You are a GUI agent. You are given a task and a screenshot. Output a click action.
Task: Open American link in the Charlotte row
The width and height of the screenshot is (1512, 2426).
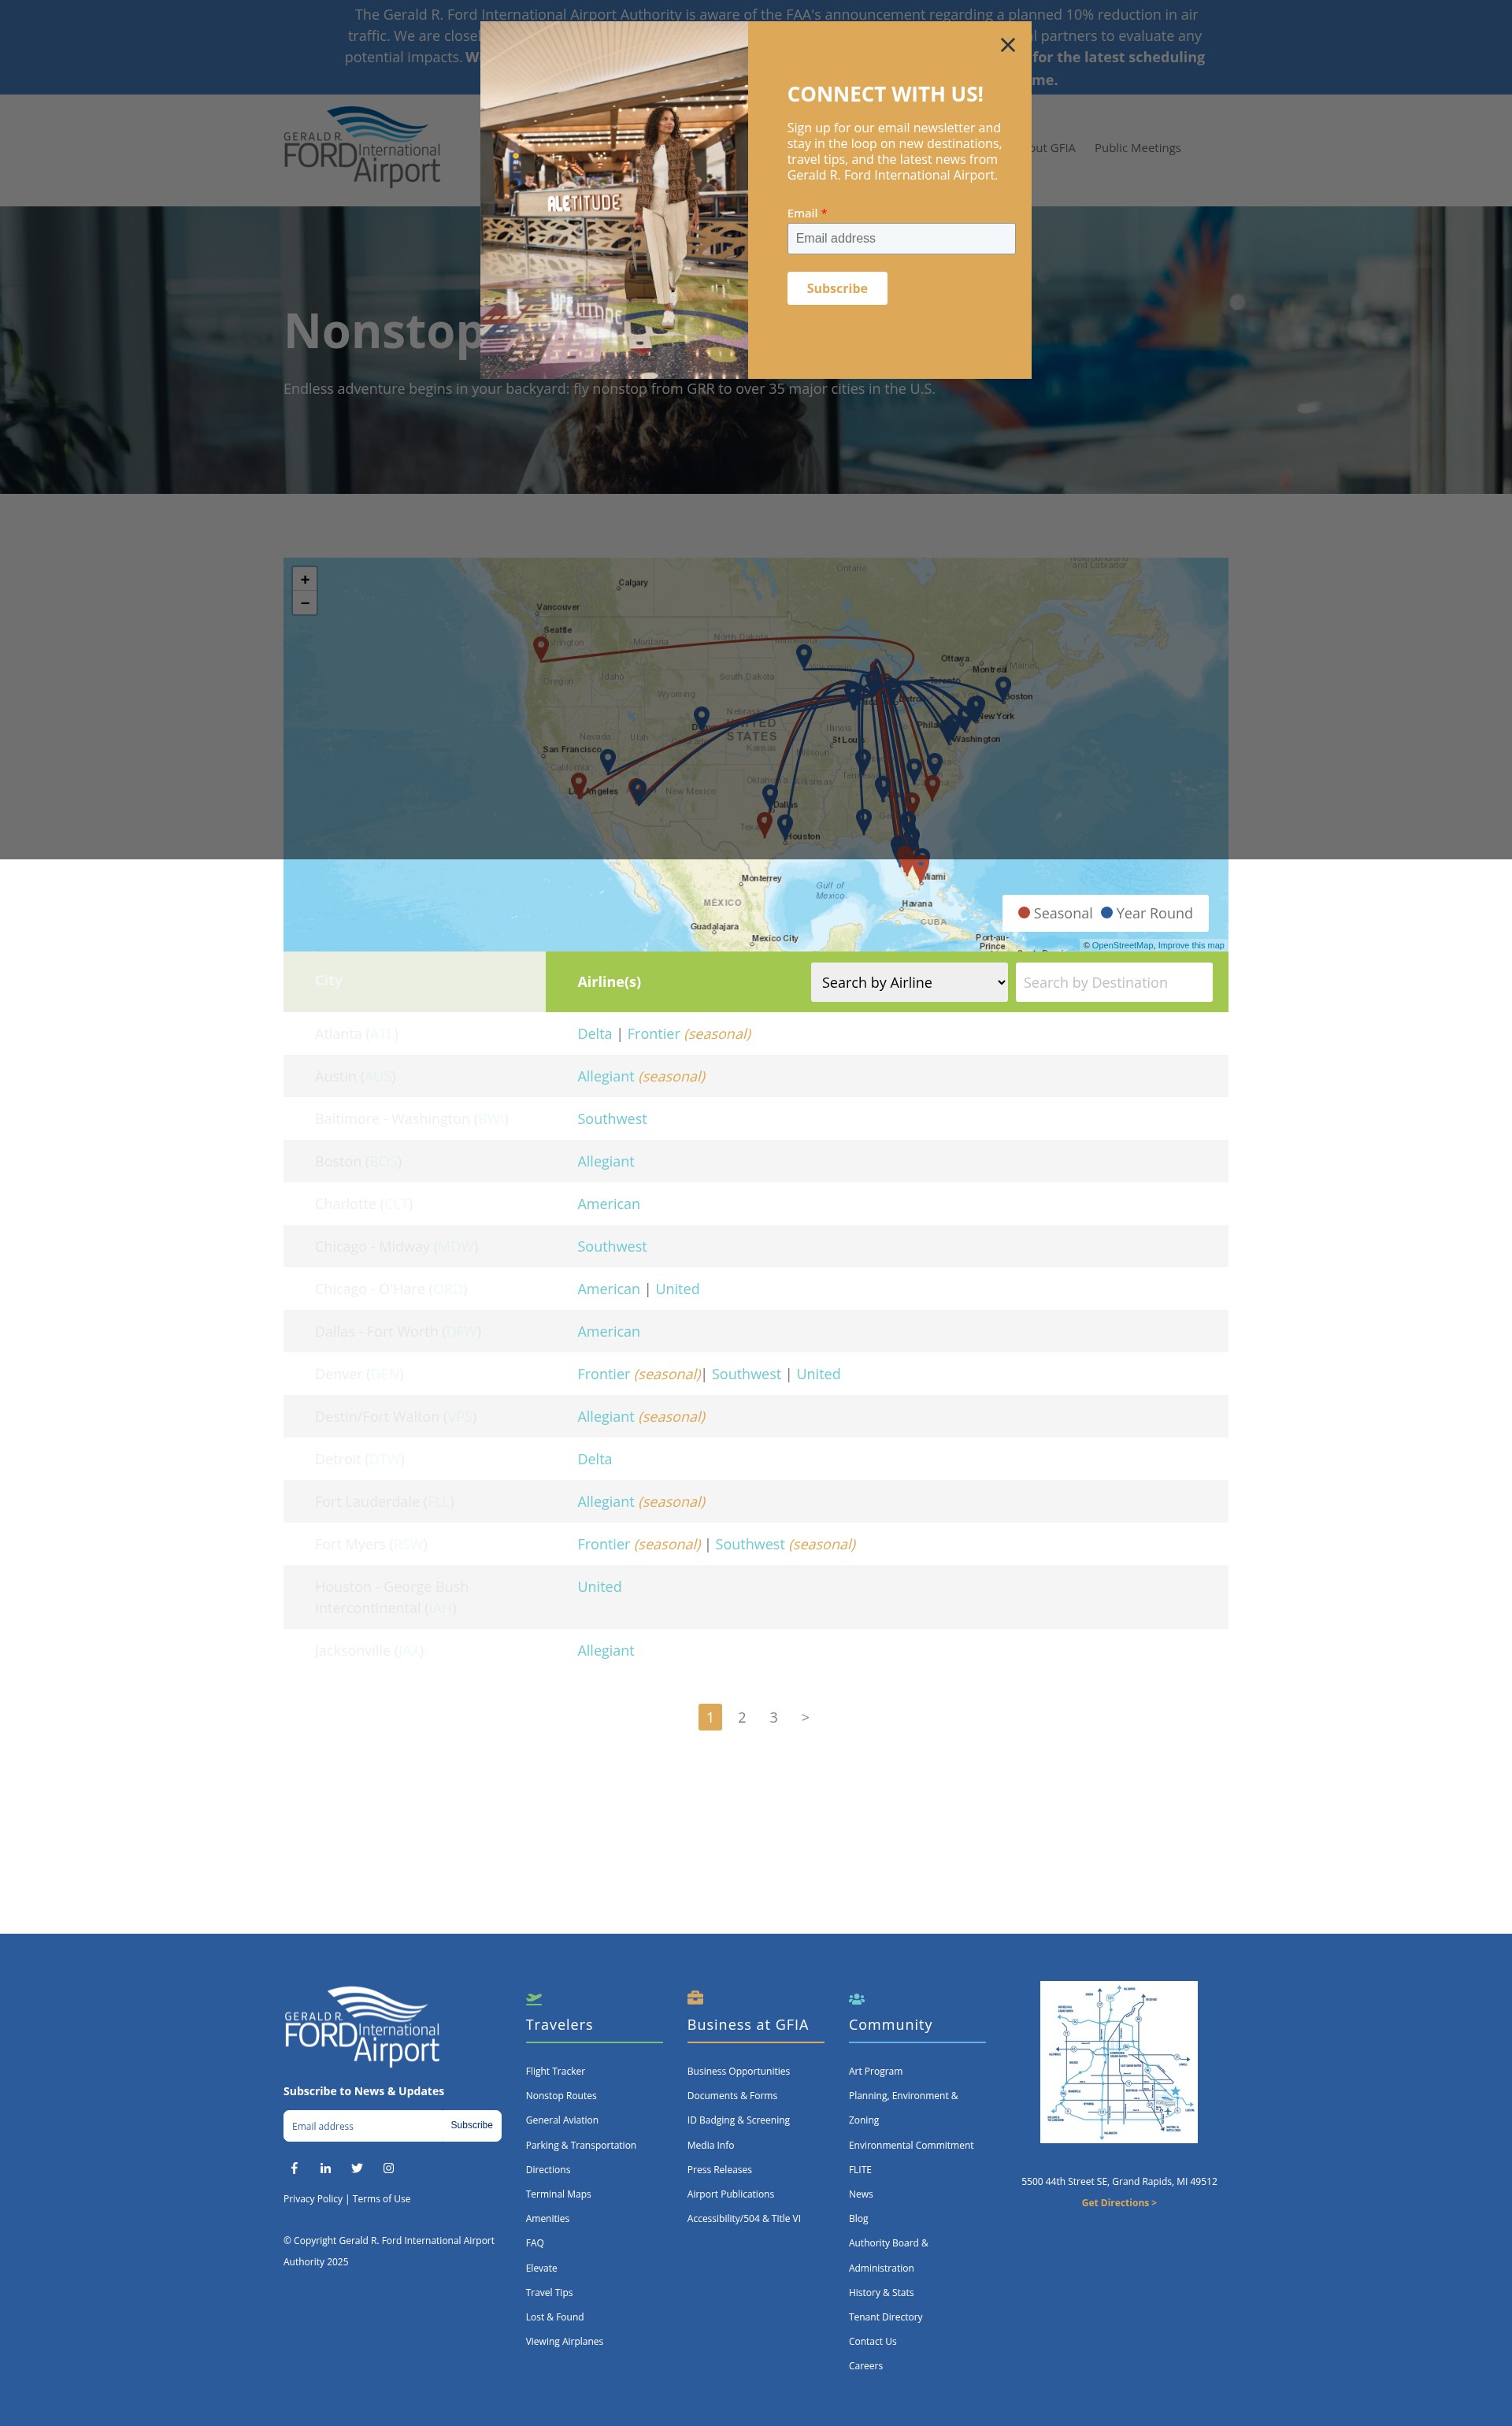coord(608,1204)
